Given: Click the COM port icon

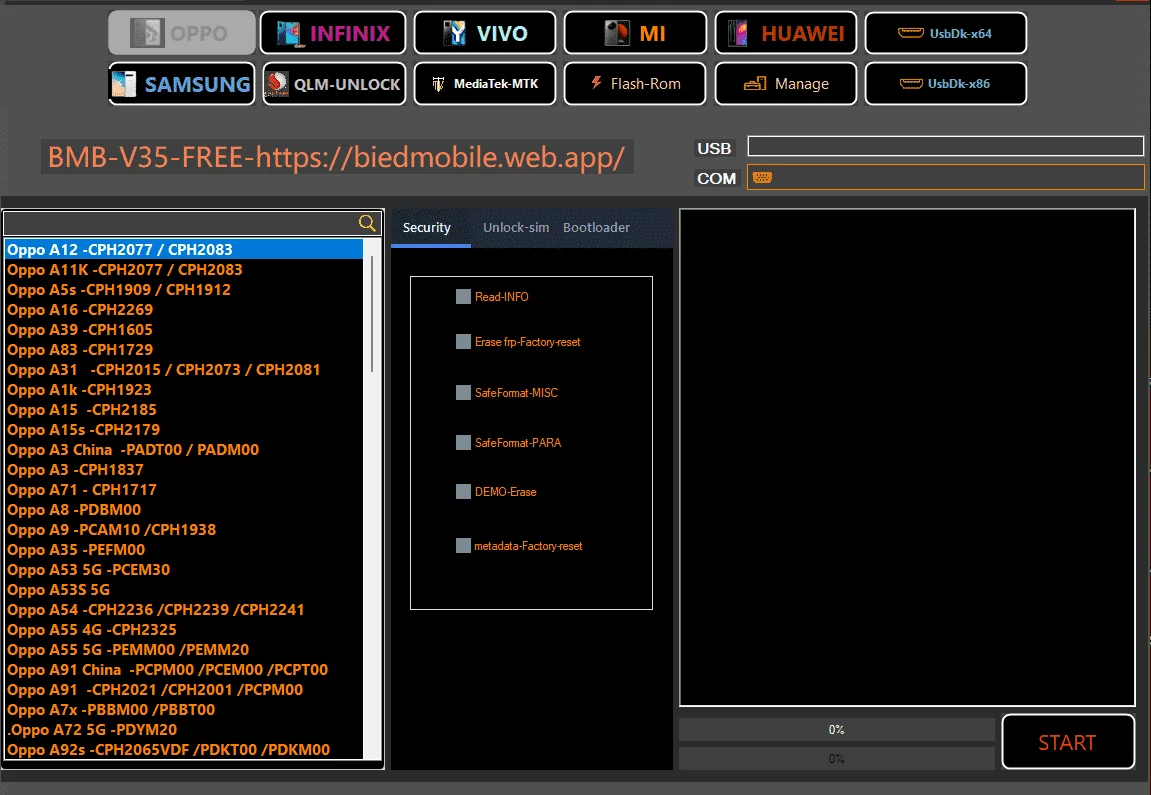Looking at the screenshot, I should pyautogui.click(x=762, y=178).
